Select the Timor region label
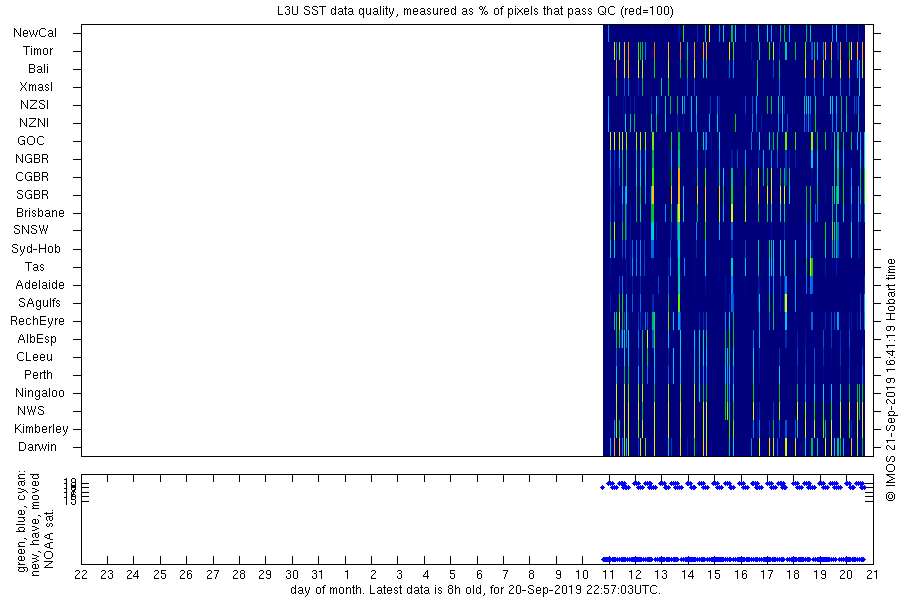The image size is (900, 600). pyautogui.click(x=38, y=51)
